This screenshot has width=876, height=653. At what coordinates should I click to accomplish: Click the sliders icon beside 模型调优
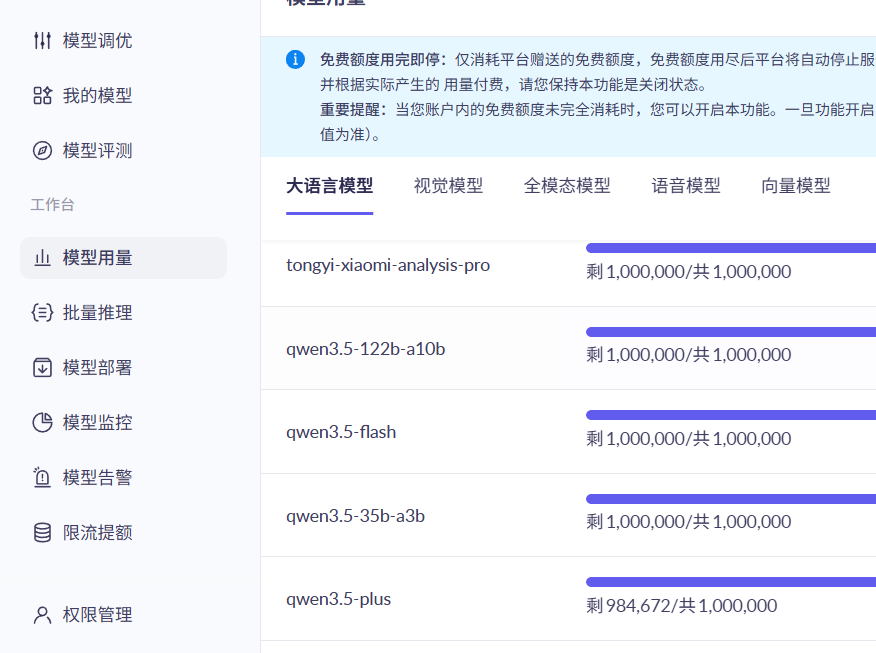pos(42,41)
